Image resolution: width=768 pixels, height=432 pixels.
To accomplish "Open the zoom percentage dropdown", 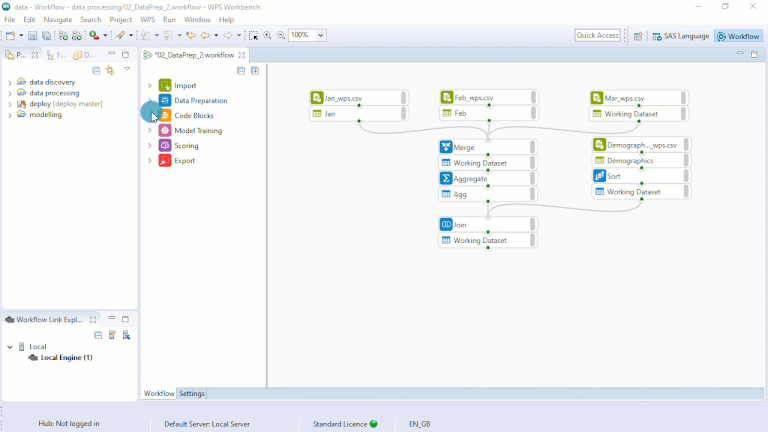I will tap(320, 36).
